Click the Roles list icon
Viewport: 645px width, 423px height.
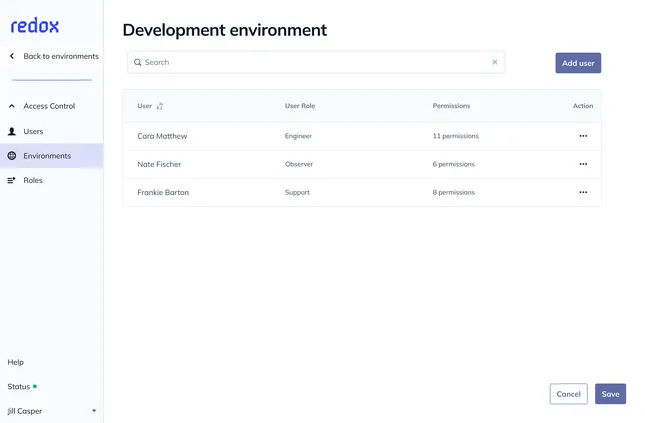(12, 180)
